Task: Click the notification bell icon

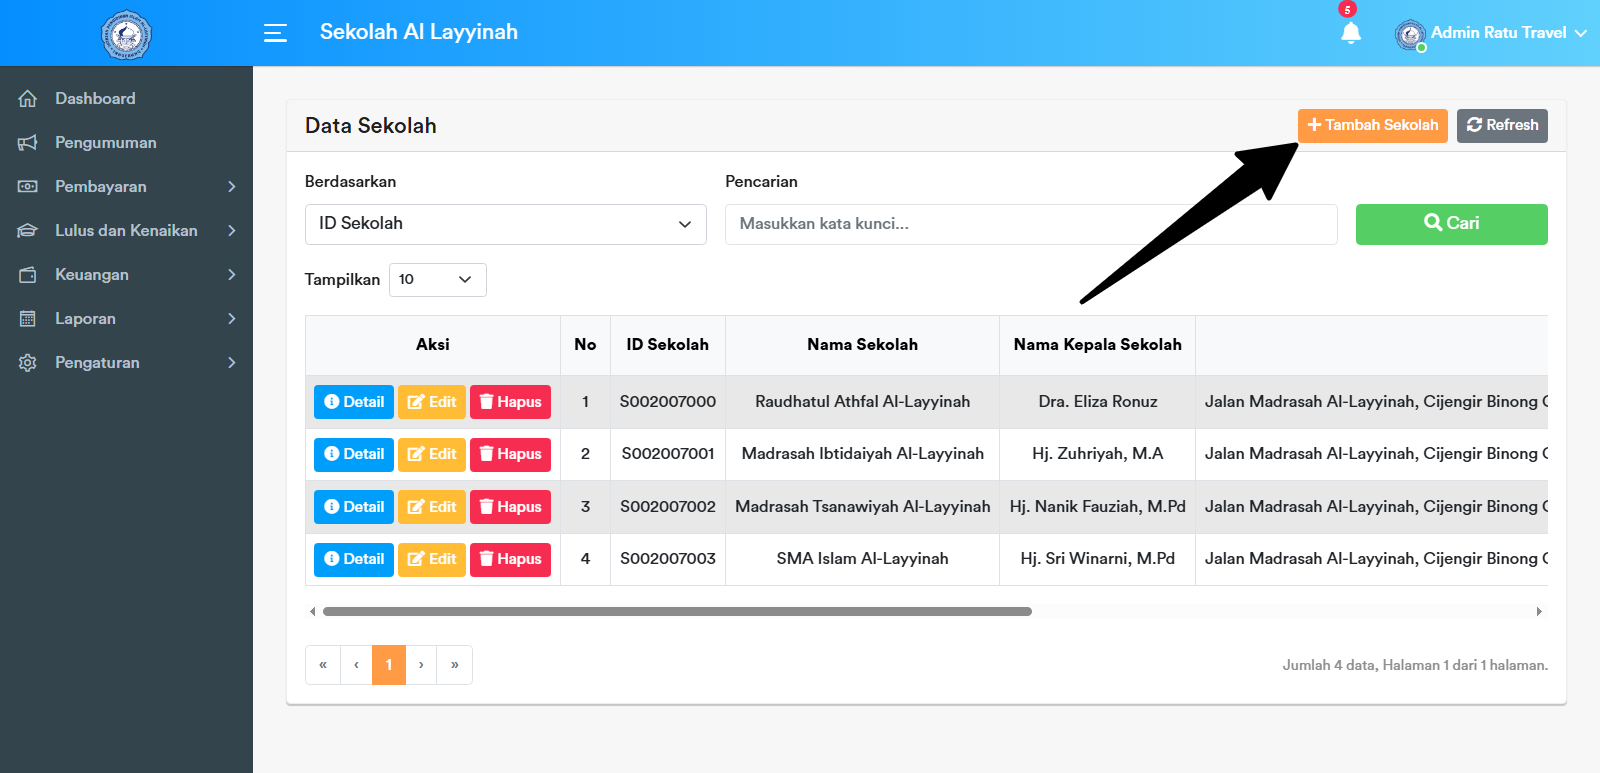Action: point(1350,33)
